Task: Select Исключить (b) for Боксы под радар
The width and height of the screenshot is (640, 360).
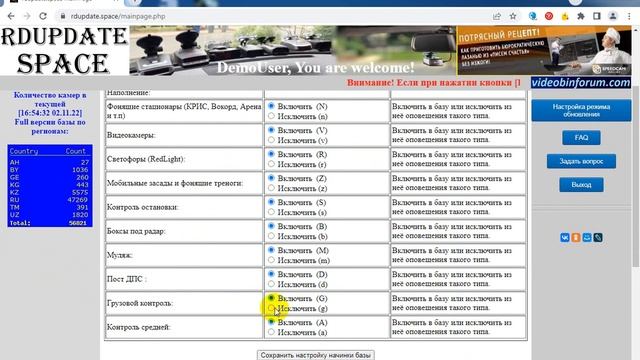Action: (x=271, y=236)
